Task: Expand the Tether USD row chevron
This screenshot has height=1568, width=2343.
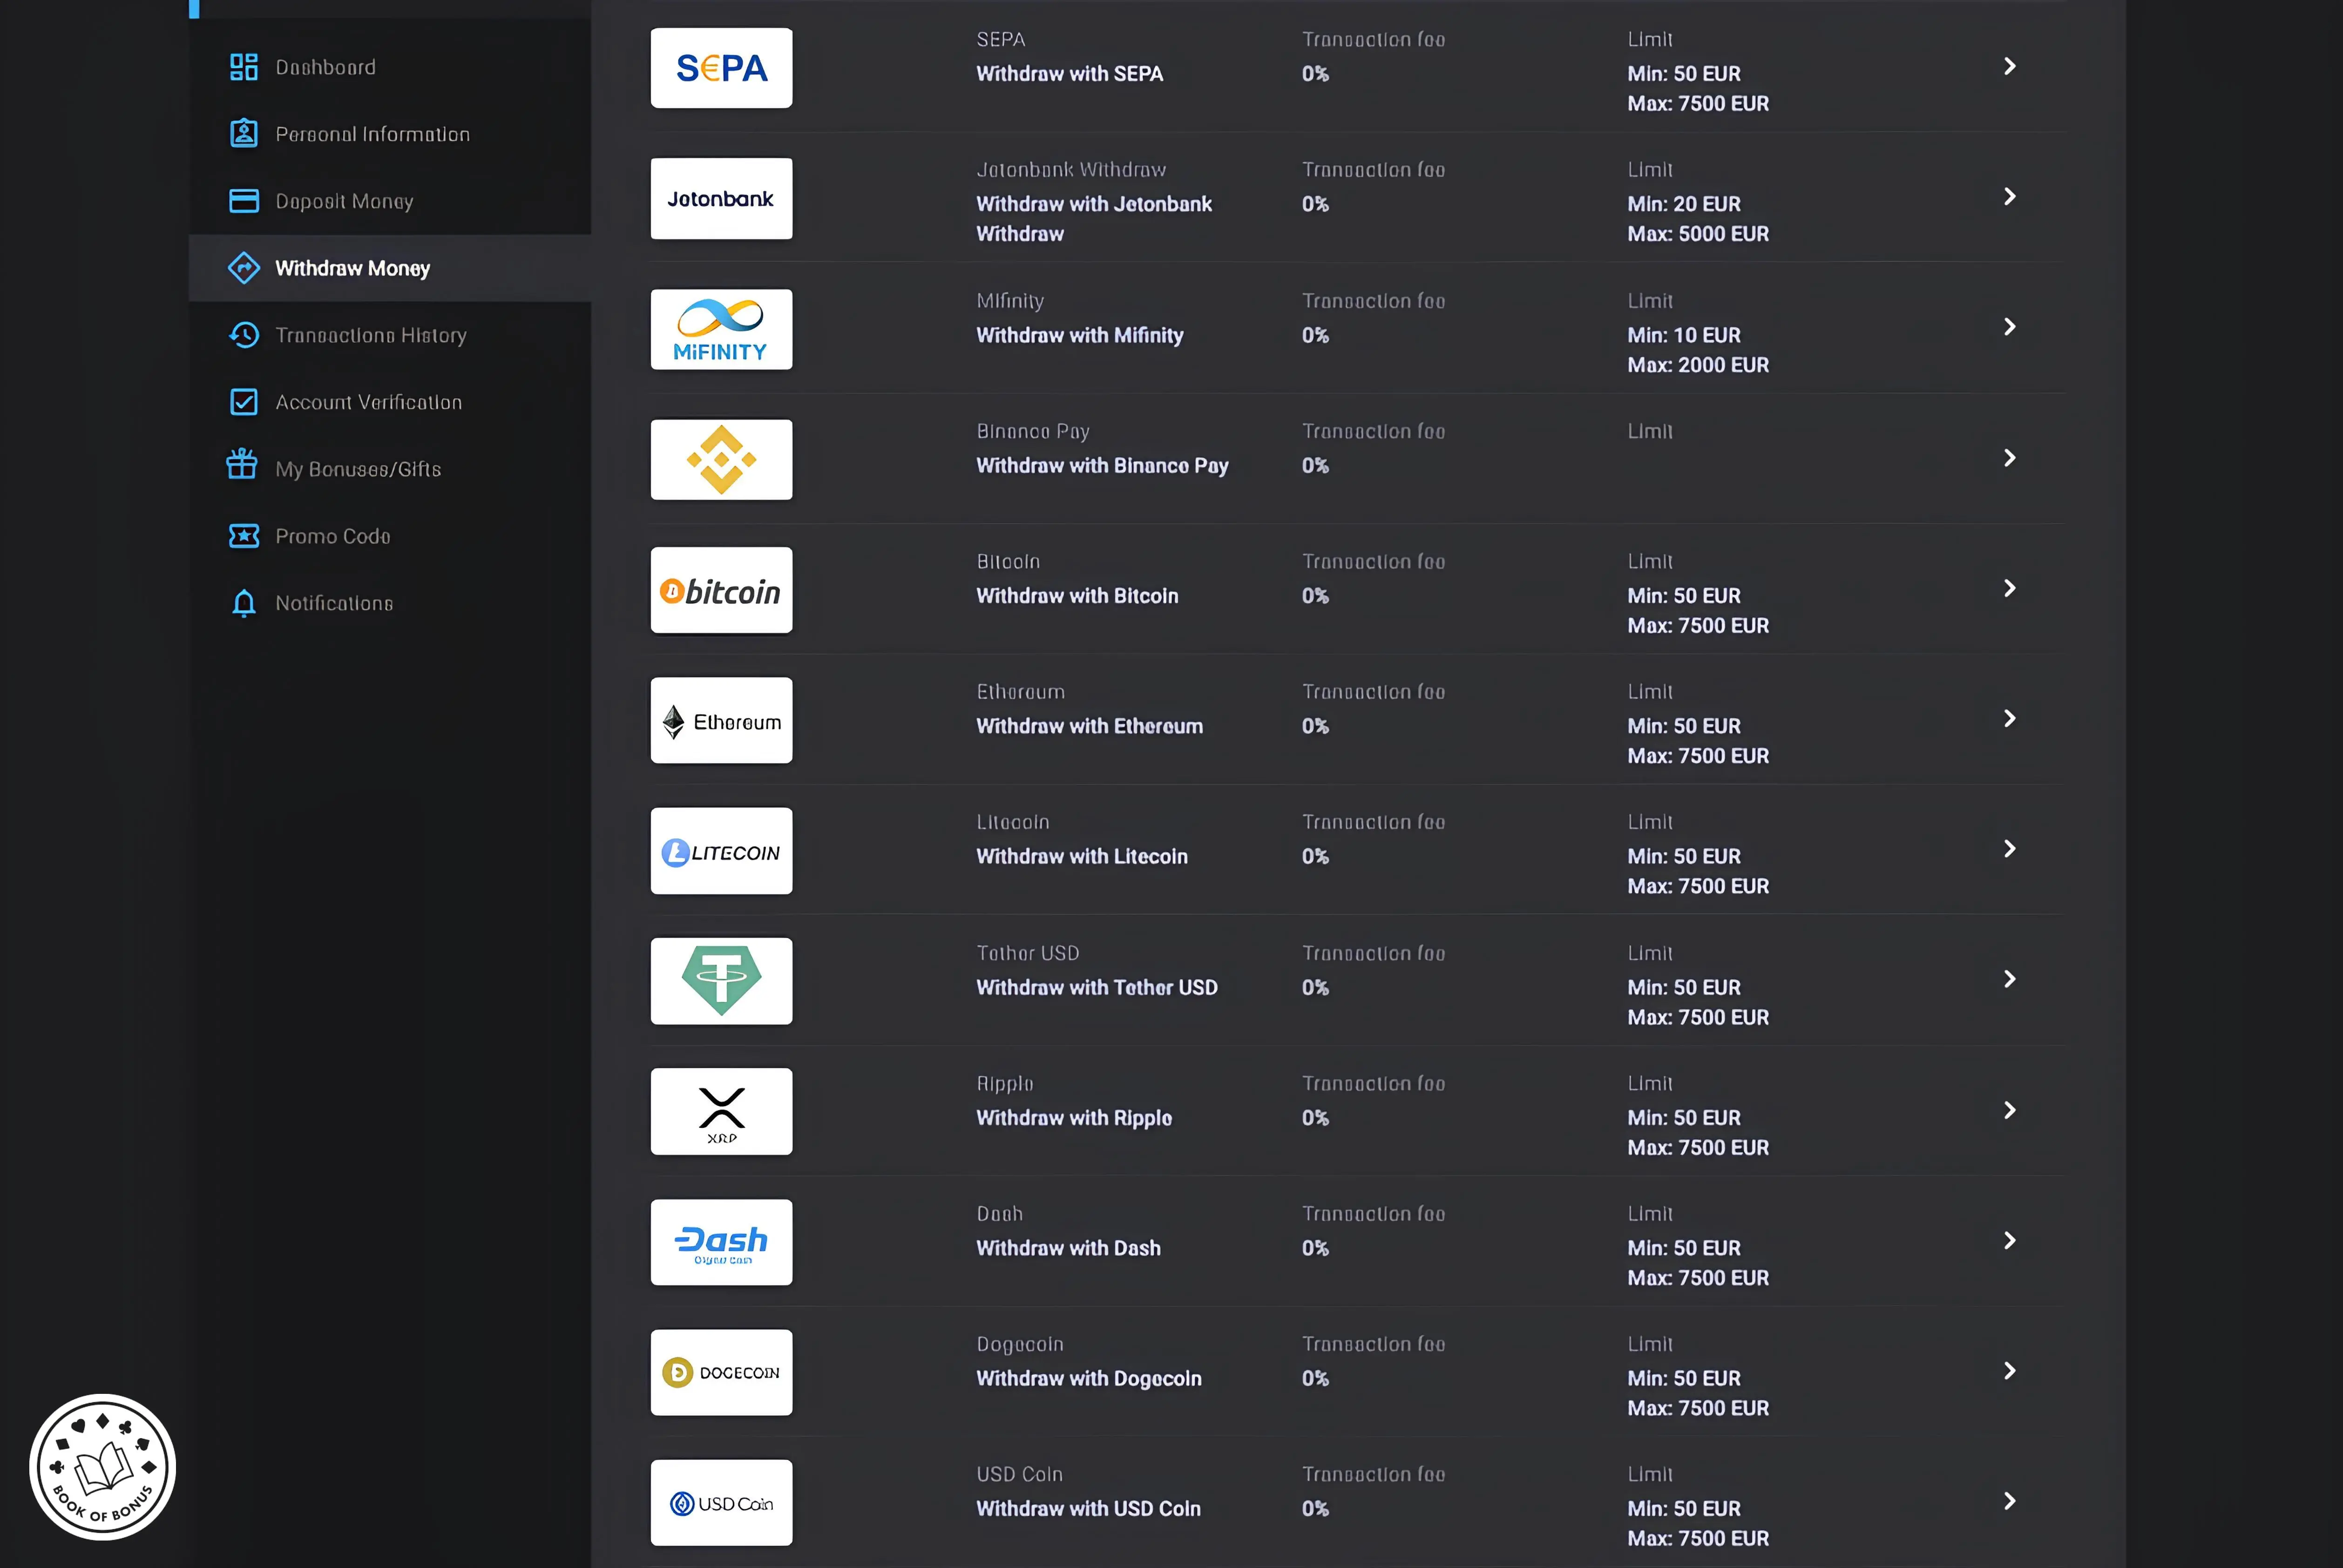Action: [x=2009, y=979]
